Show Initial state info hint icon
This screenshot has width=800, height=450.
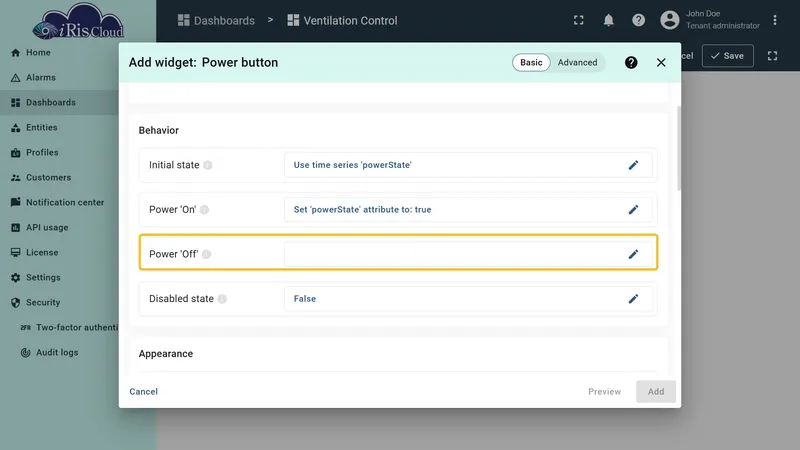coord(208,165)
